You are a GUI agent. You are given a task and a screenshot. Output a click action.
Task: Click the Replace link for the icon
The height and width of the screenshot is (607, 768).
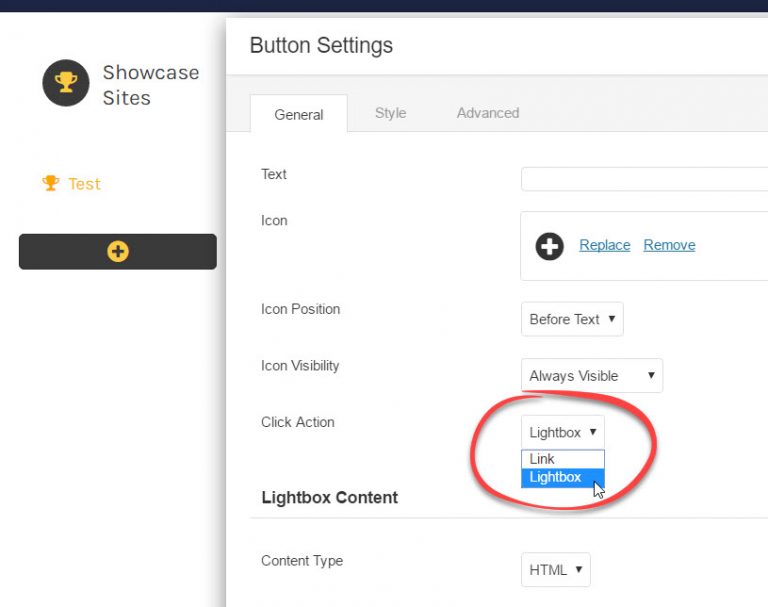[x=604, y=245]
